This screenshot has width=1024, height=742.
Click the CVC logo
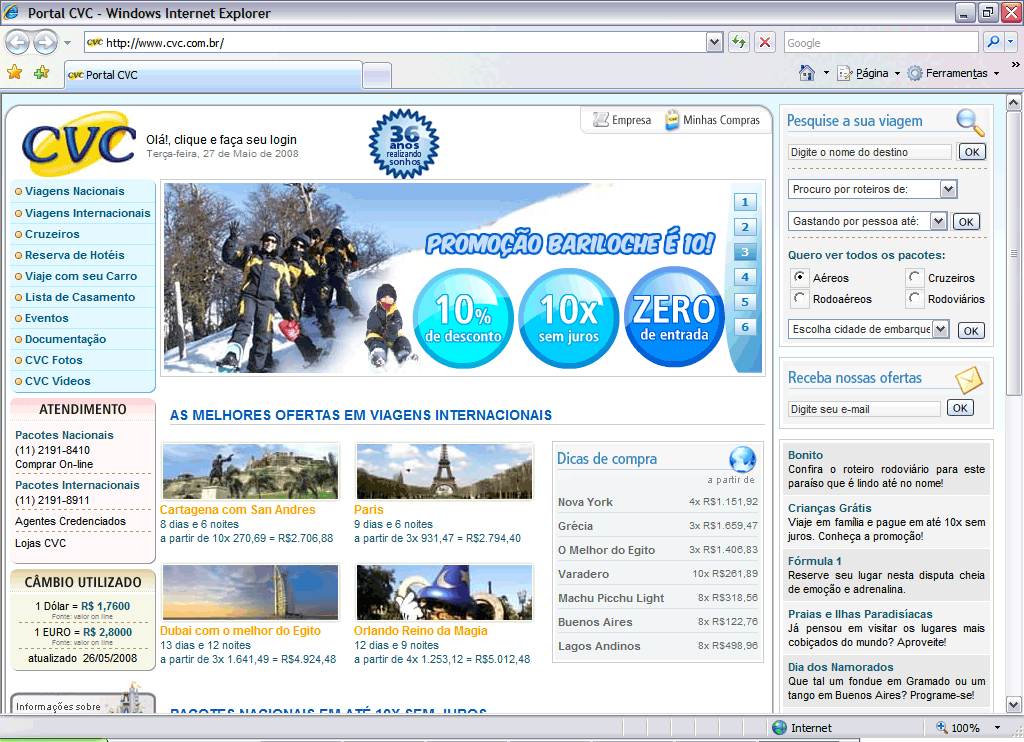point(79,144)
